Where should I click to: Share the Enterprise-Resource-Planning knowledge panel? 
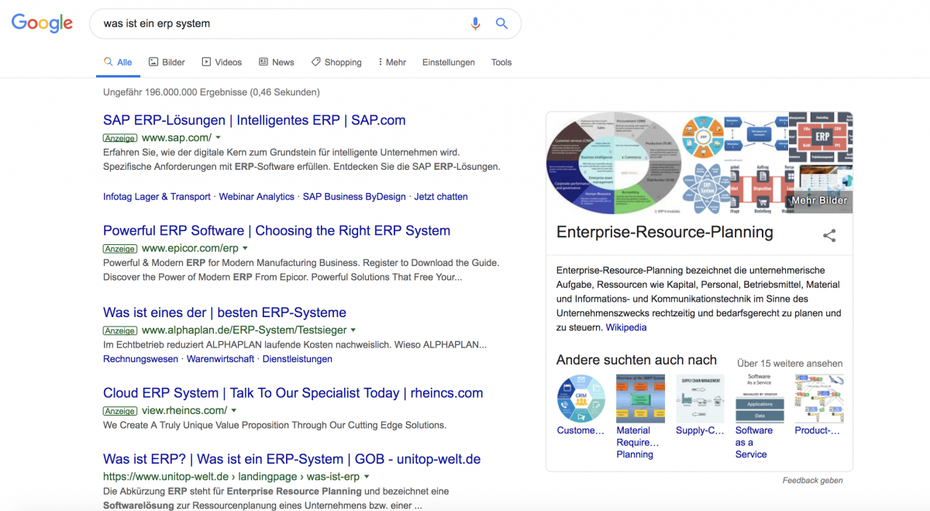pos(829,235)
